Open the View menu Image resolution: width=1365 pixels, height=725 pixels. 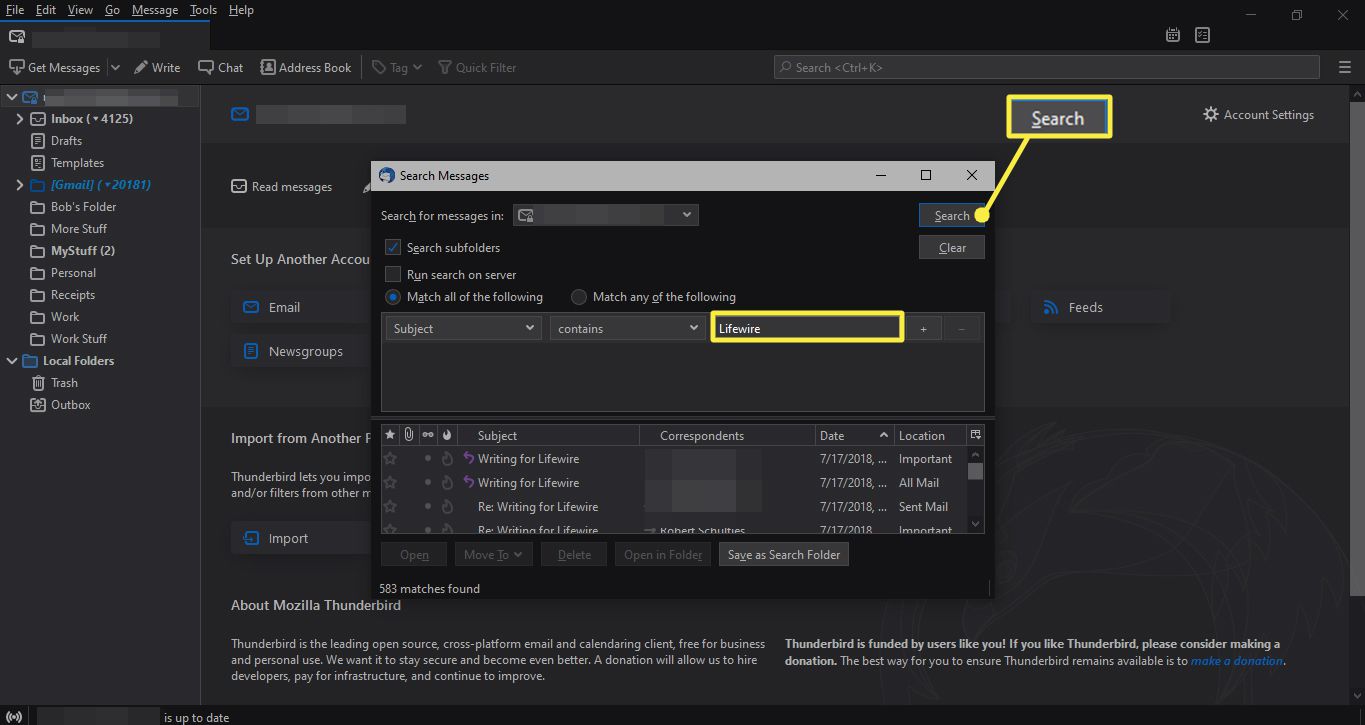[80, 10]
